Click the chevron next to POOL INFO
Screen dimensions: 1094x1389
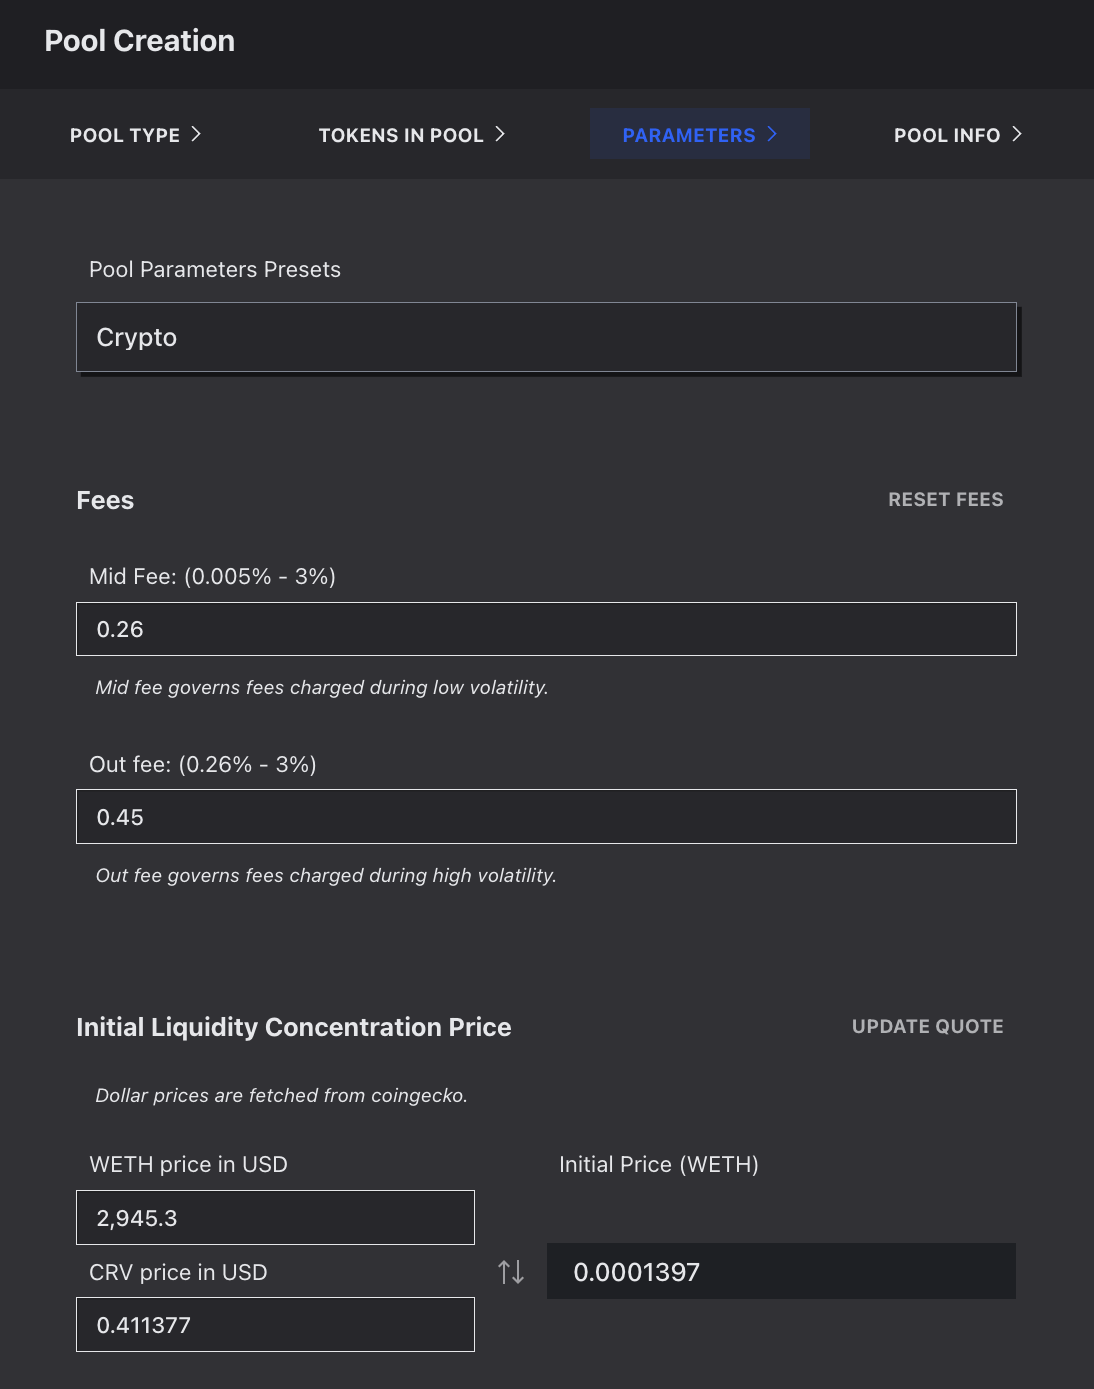tap(1017, 134)
